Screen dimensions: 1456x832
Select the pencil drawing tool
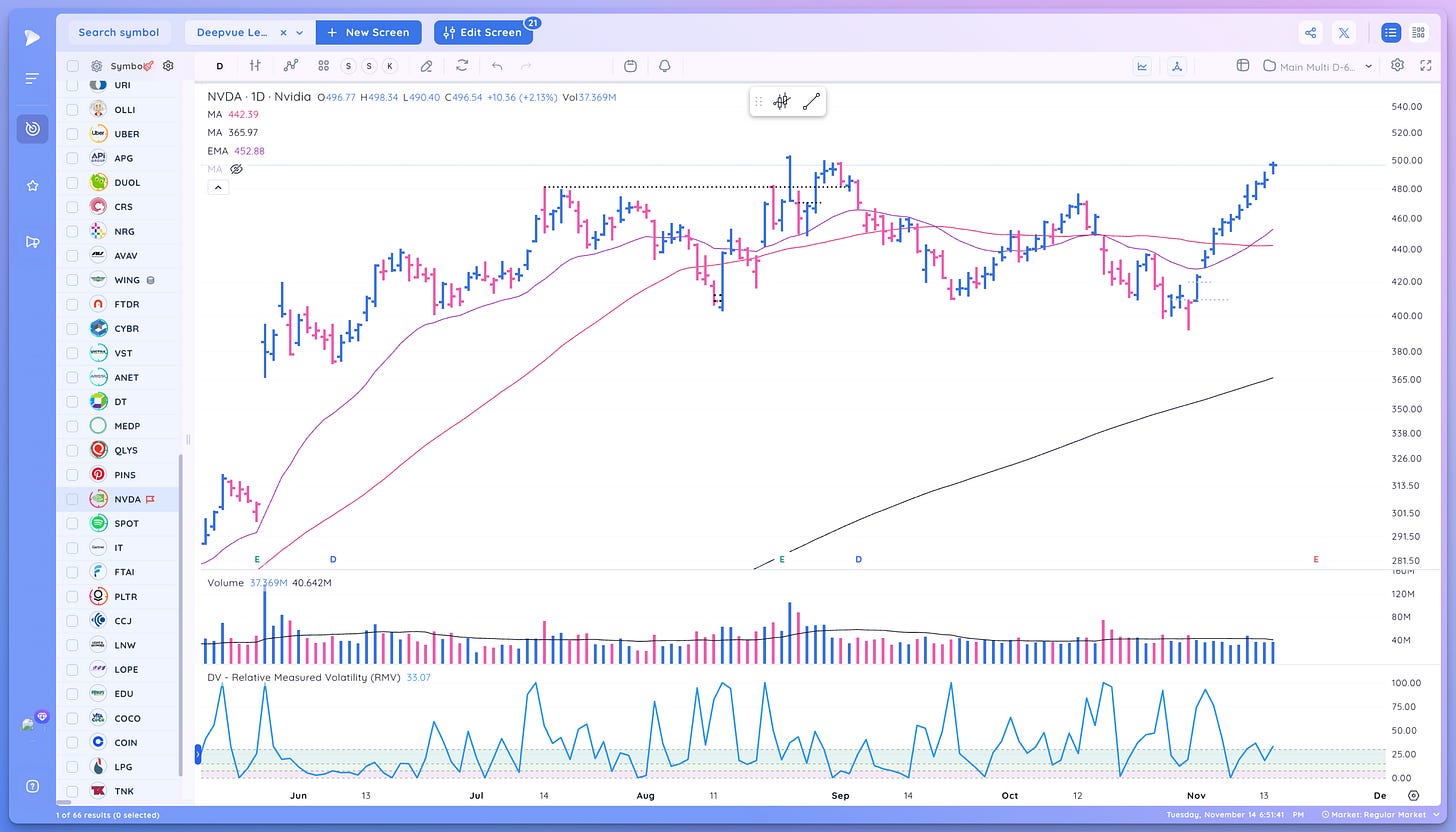tap(427, 66)
